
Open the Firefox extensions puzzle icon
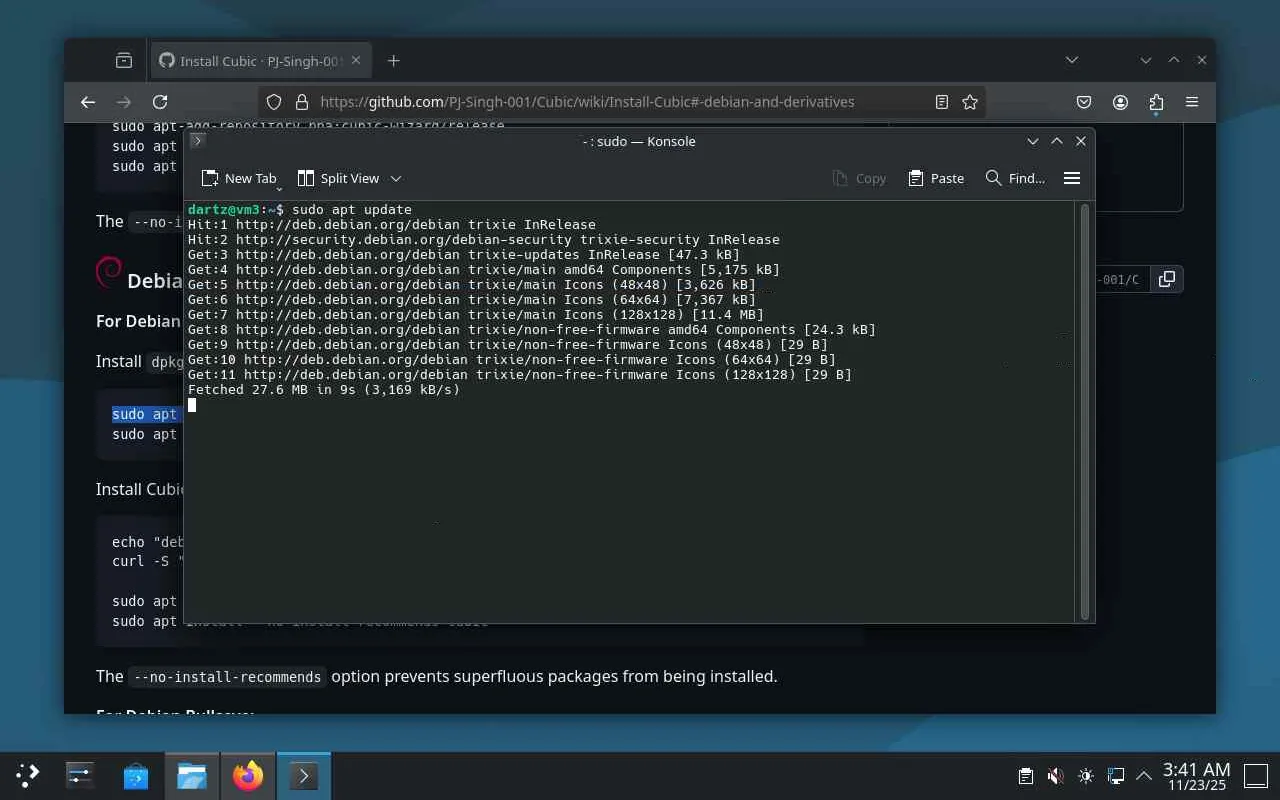click(x=1156, y=102)
